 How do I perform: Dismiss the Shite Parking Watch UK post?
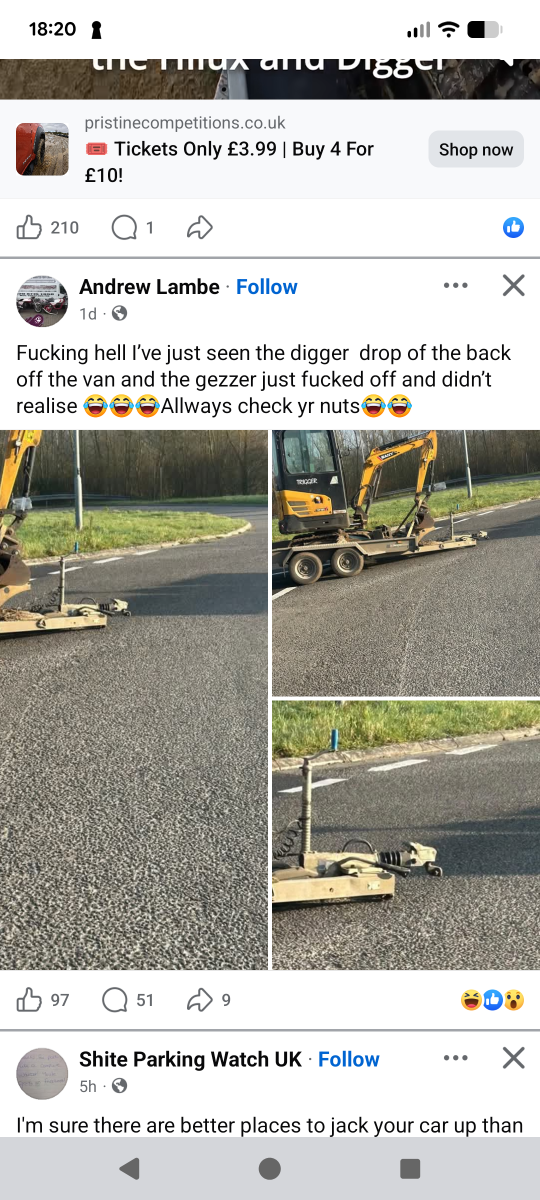[x=513, y=1058]
